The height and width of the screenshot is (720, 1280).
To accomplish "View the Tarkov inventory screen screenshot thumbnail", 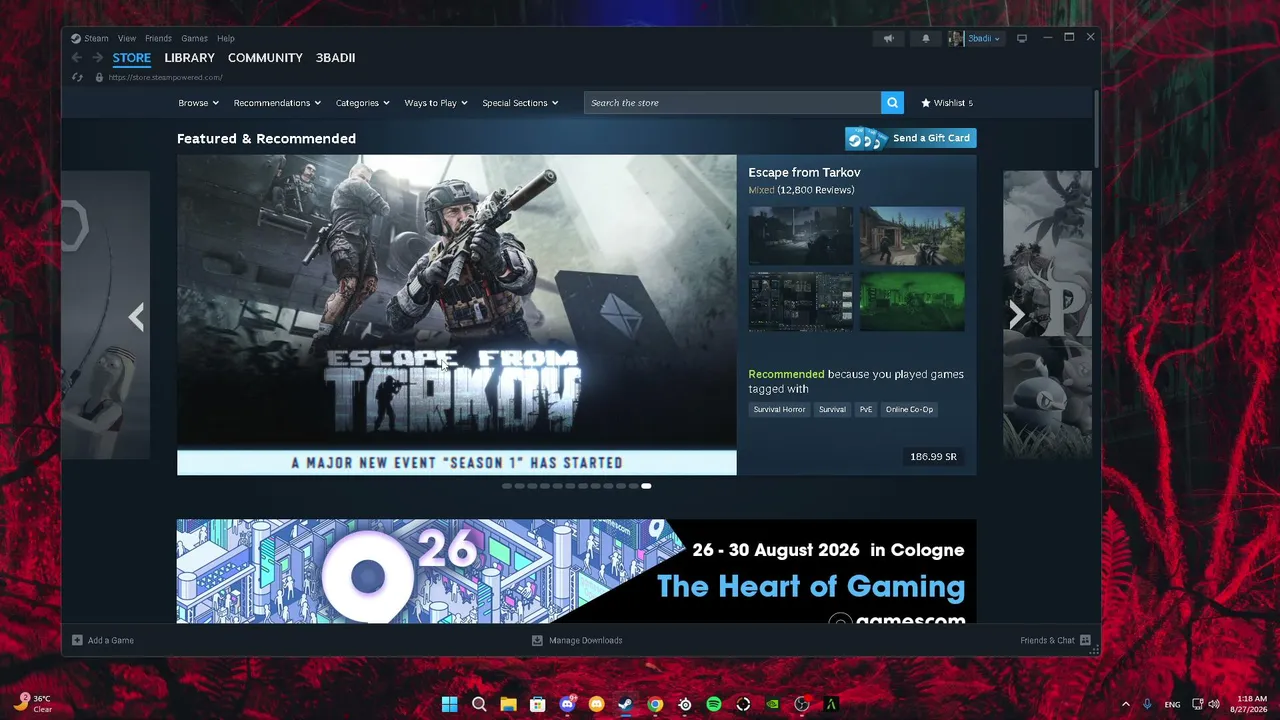I will coord(801,301).
